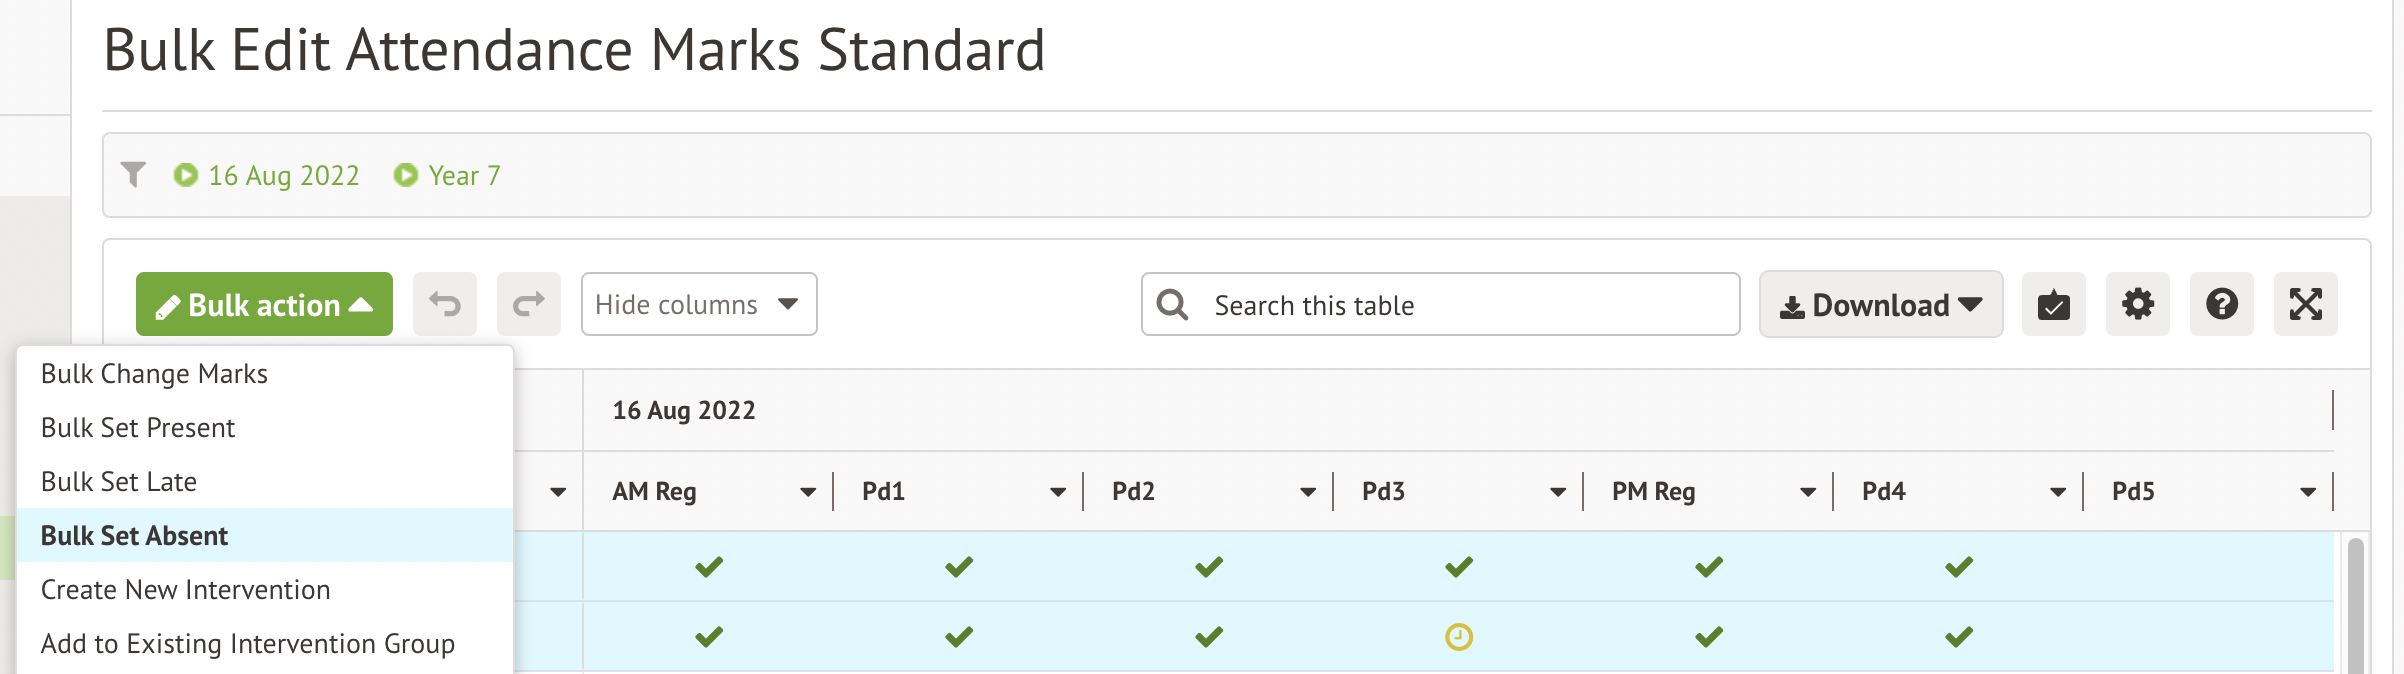Click the Year 7 filter

(x=448, y=176)
